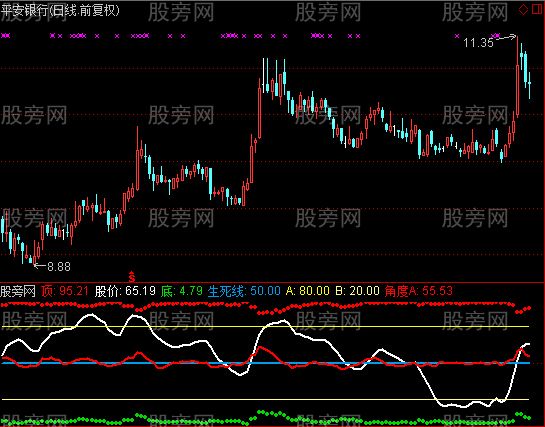
Task: Click the chart title 平安银行(日线.前复权)
Action: pos(60,10)
